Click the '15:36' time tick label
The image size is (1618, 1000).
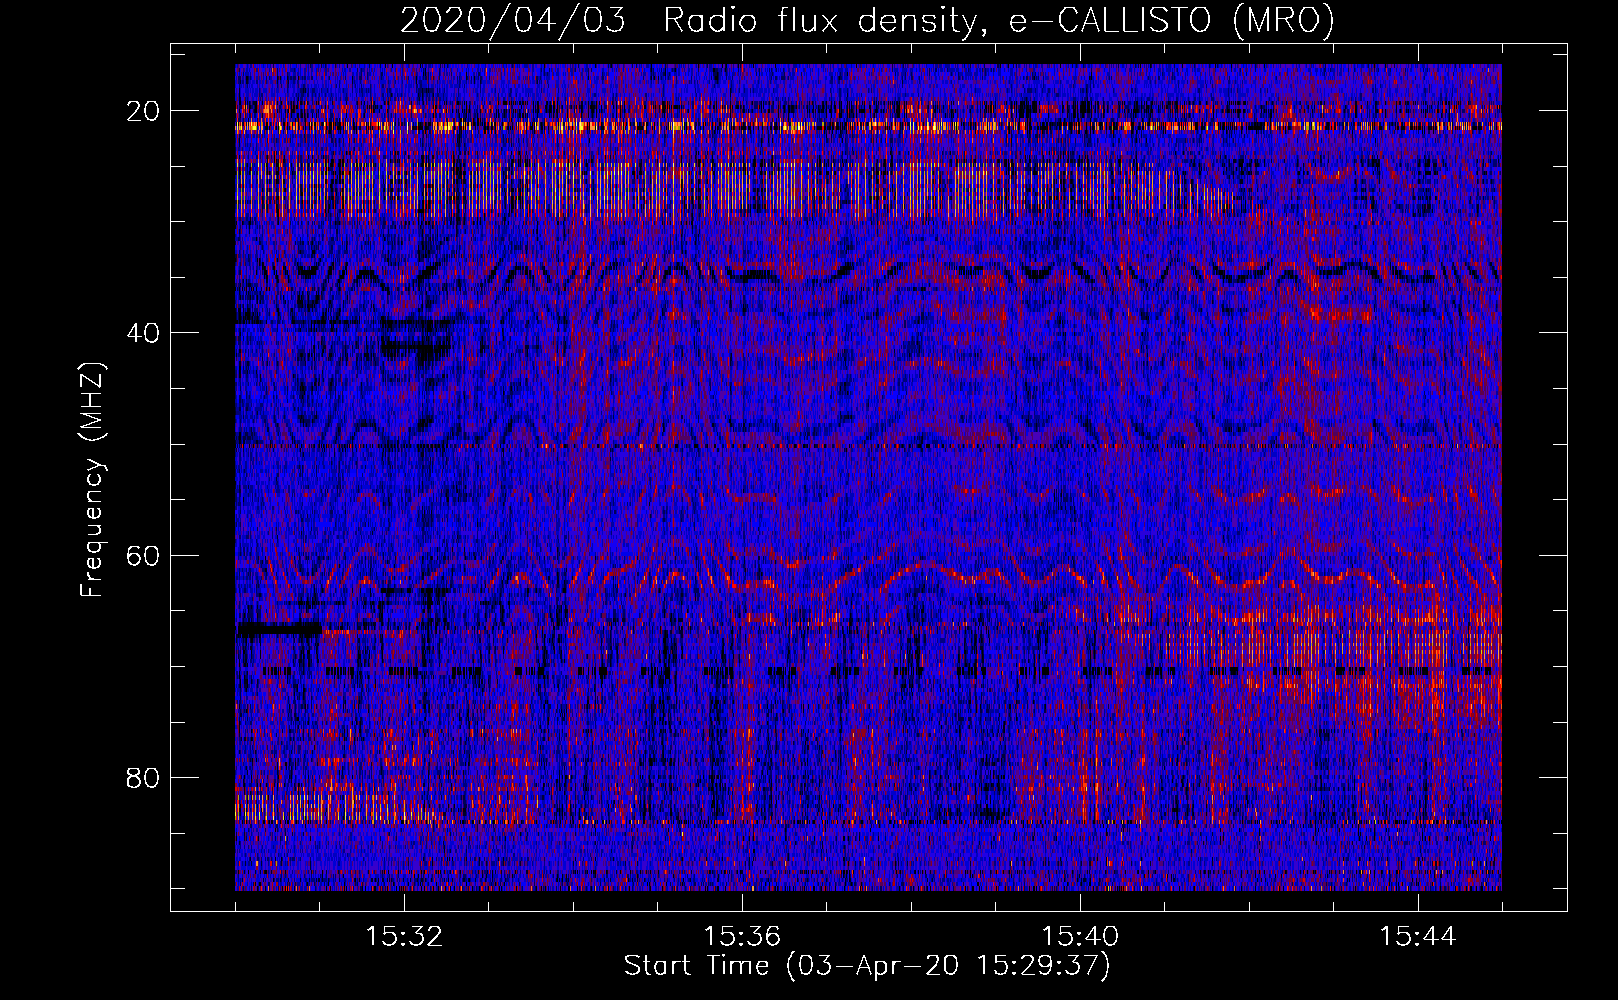coord(742,937)
